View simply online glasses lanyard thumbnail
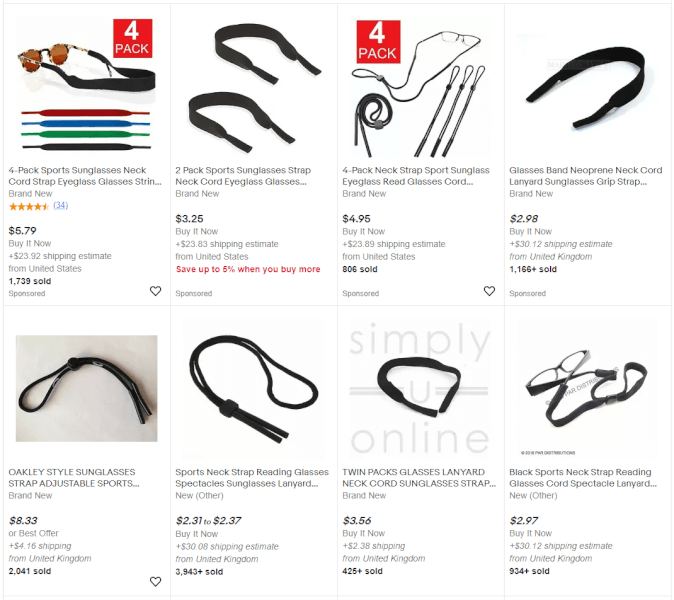This screenshot has width=674, height=600. click(420, 389)
